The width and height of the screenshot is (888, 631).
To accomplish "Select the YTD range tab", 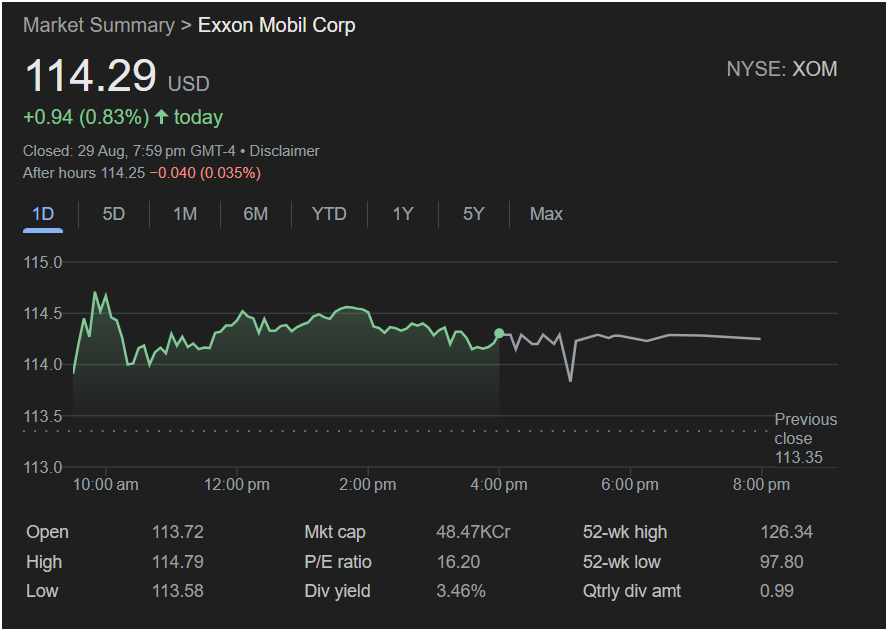I will 329,214.
